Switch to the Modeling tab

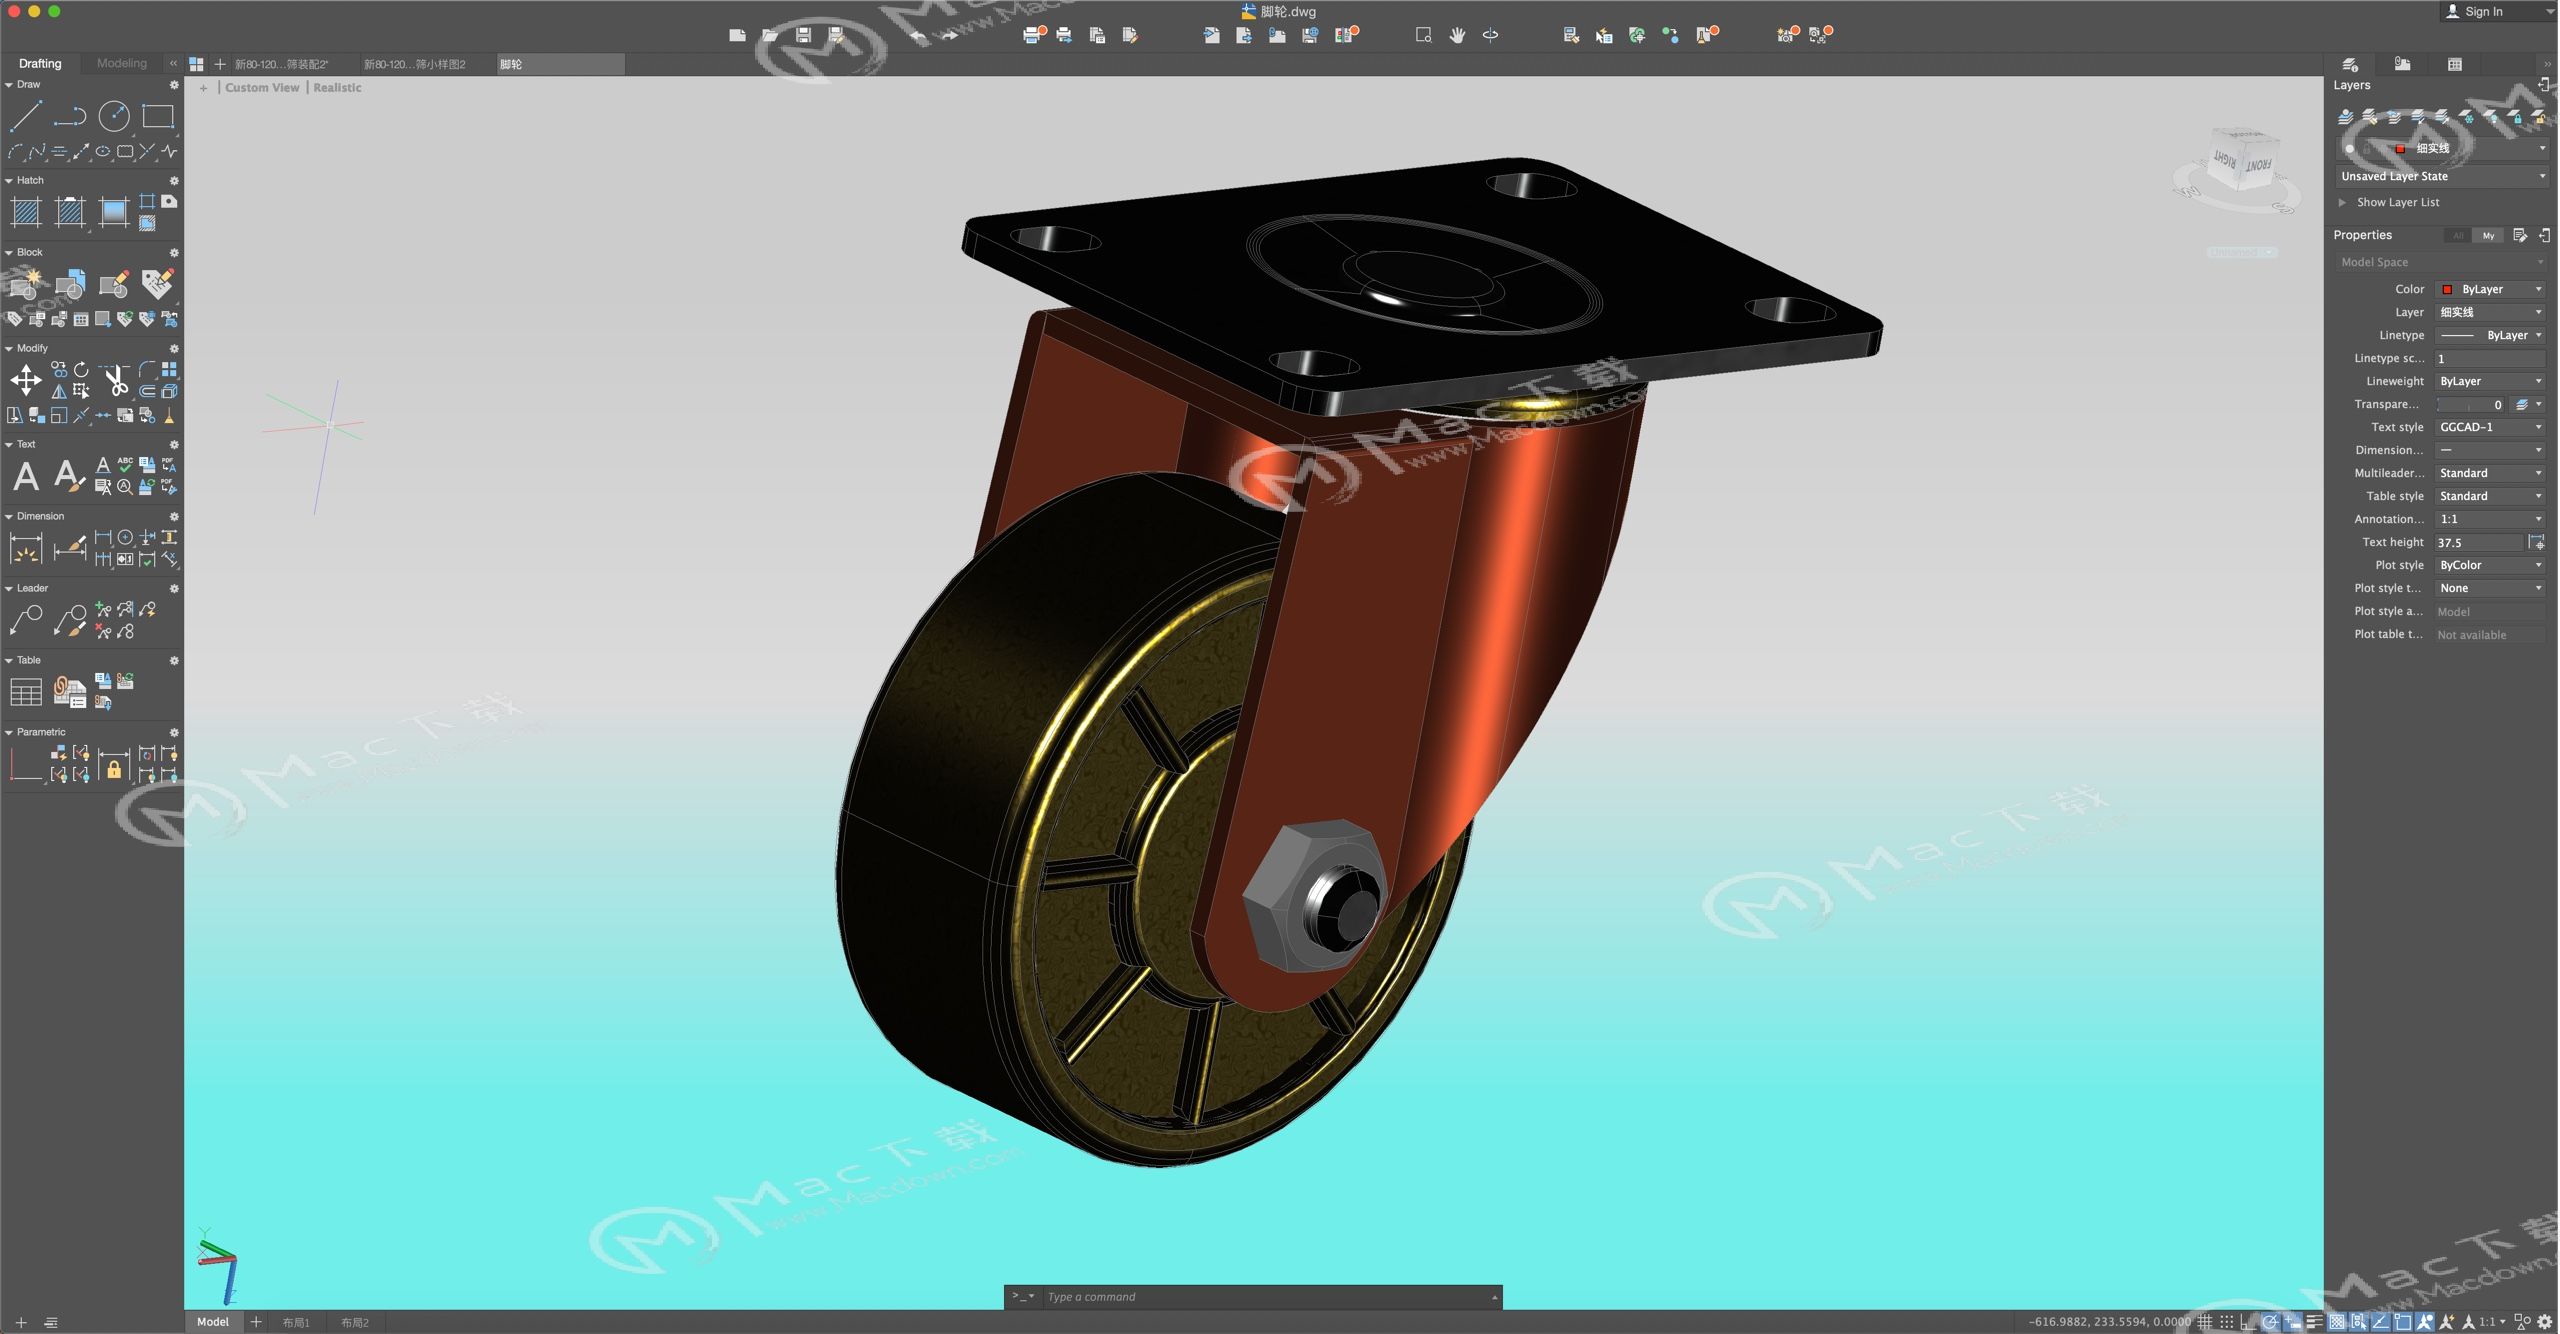click(x=122, y=63)
